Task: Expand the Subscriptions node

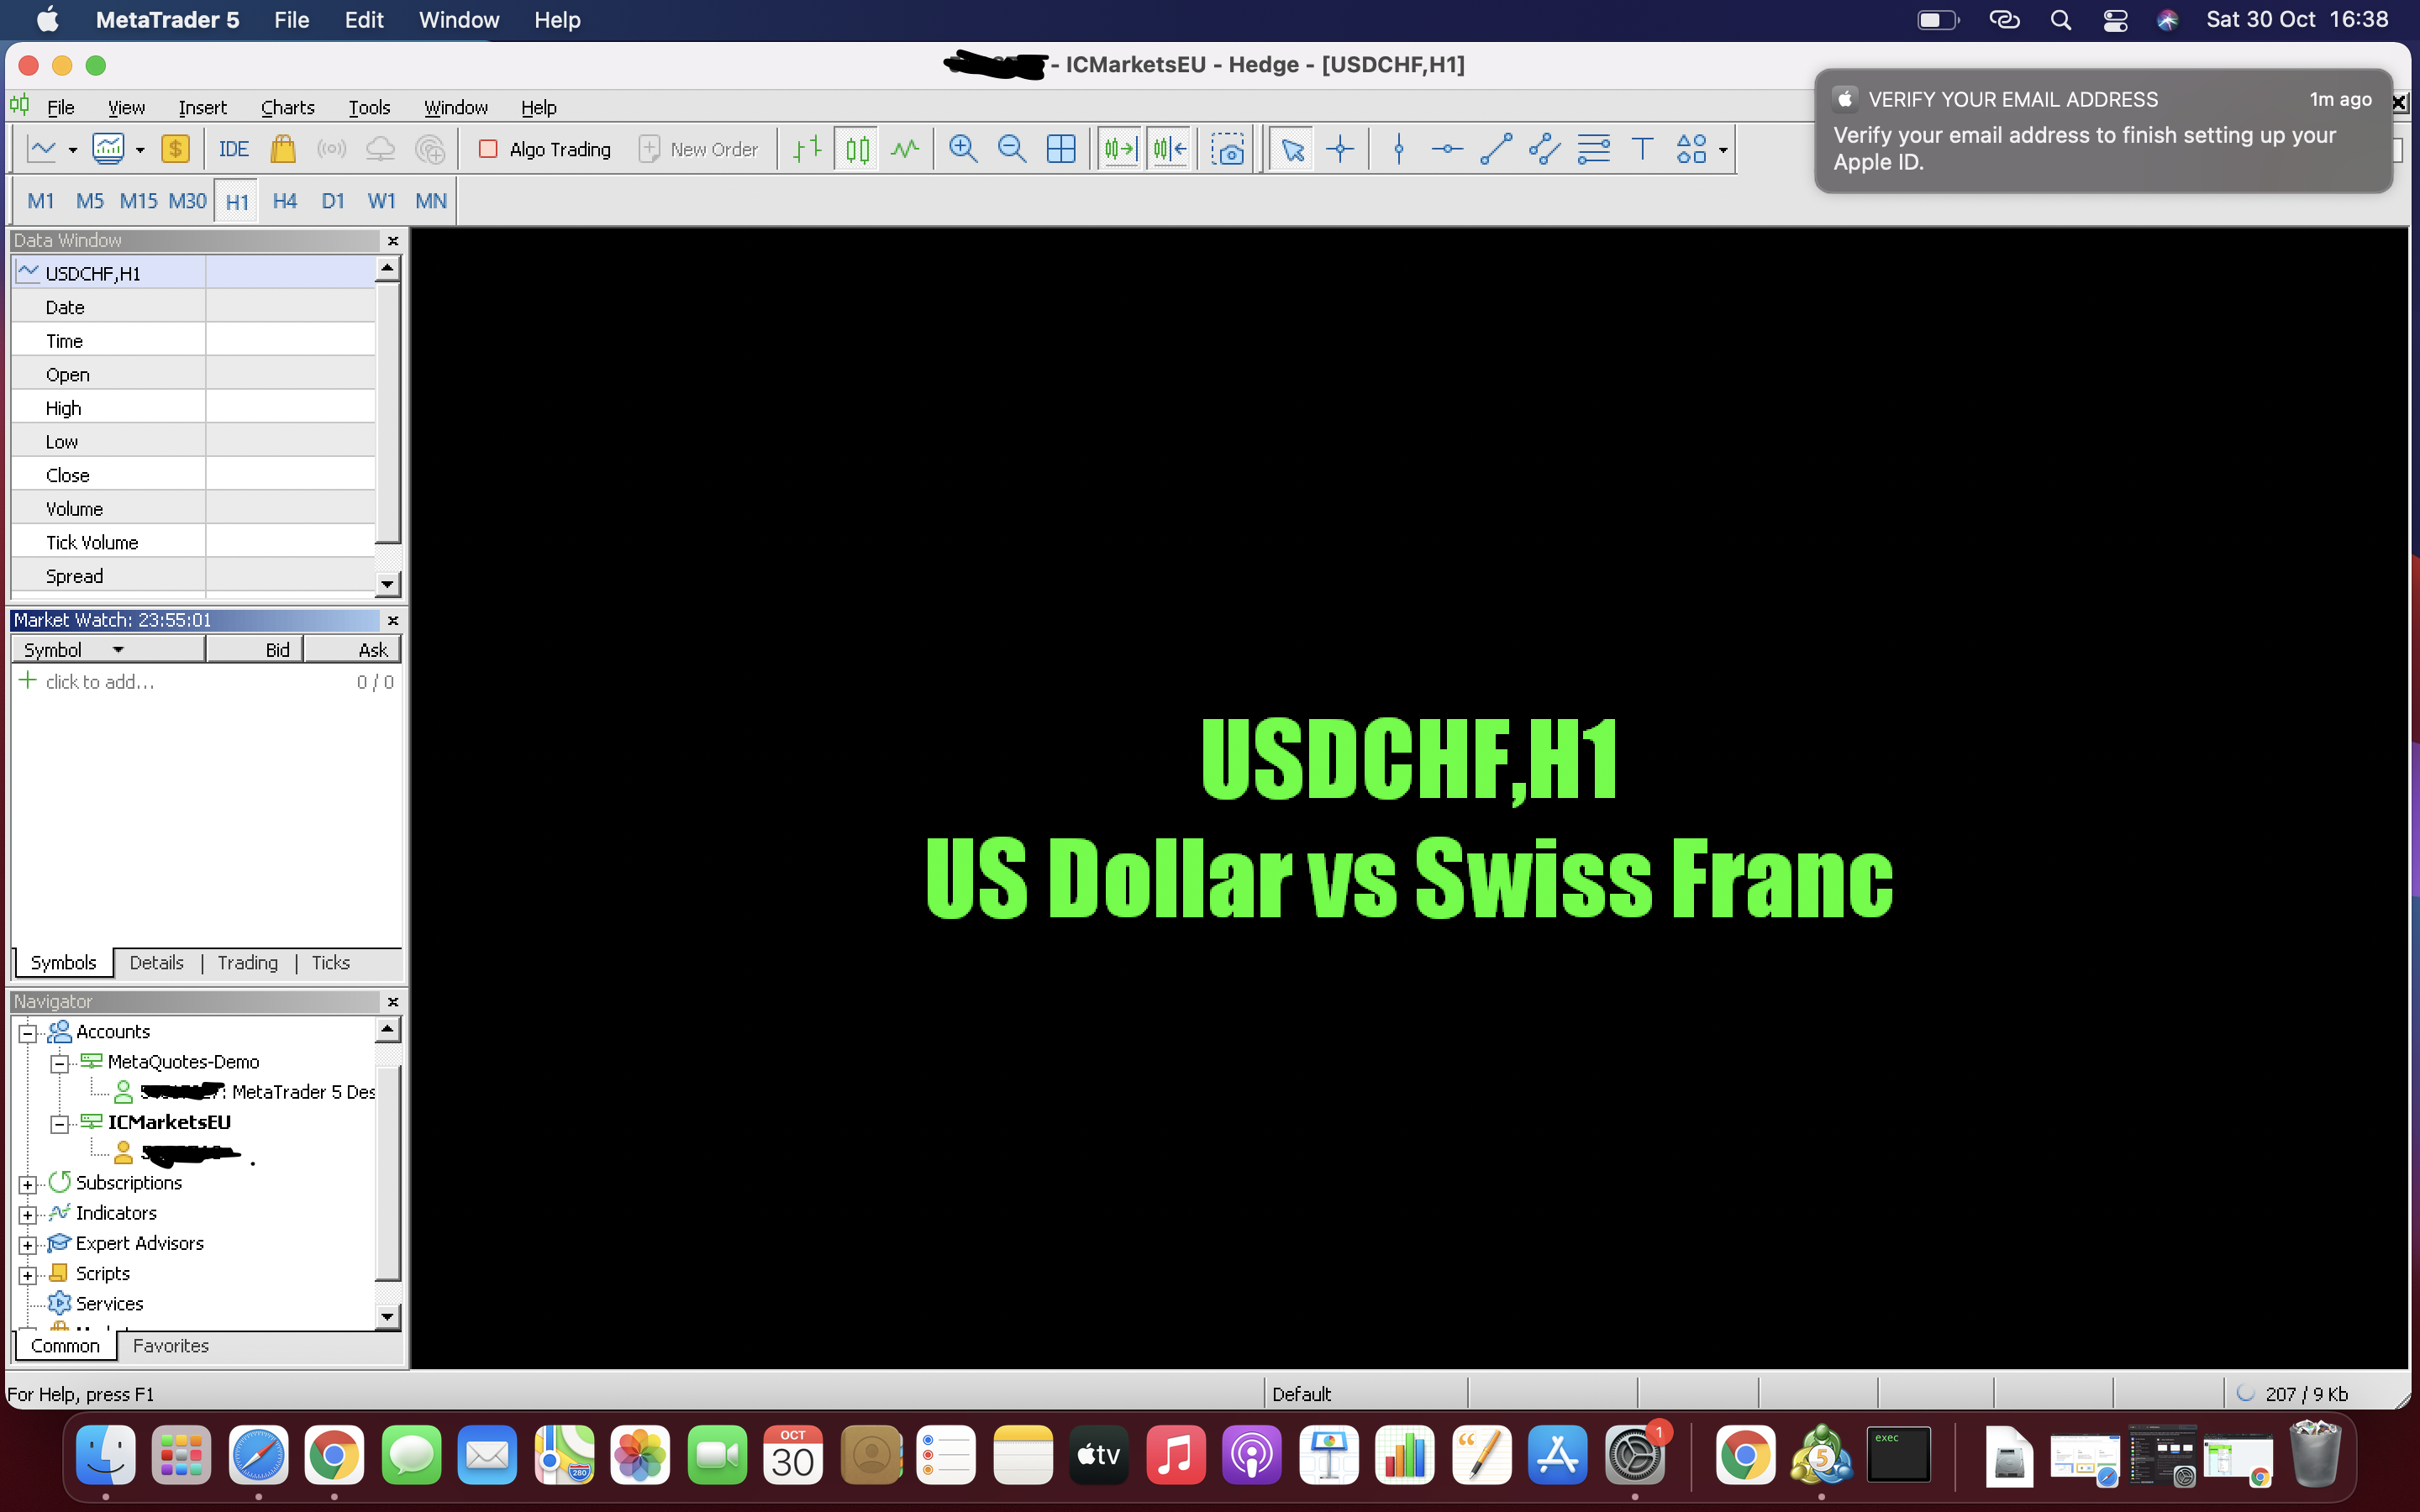Action: [x=28, y=1184]
